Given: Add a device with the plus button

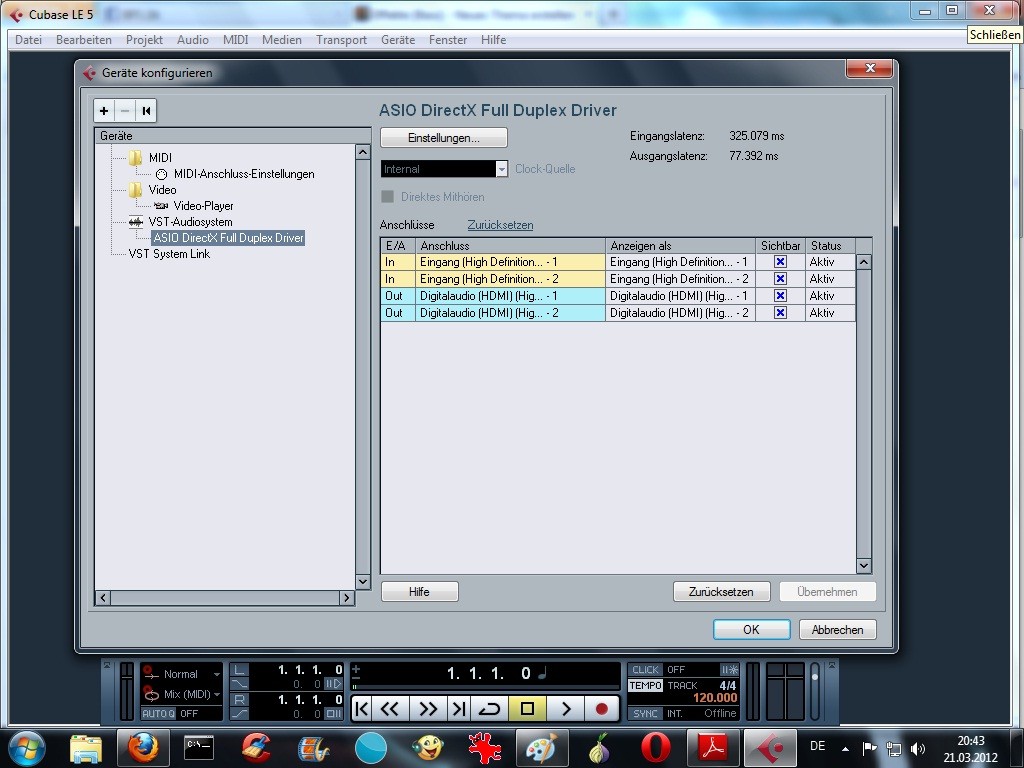Looking at the screenshot, I should pyautogui.click(x=104, y=111).
